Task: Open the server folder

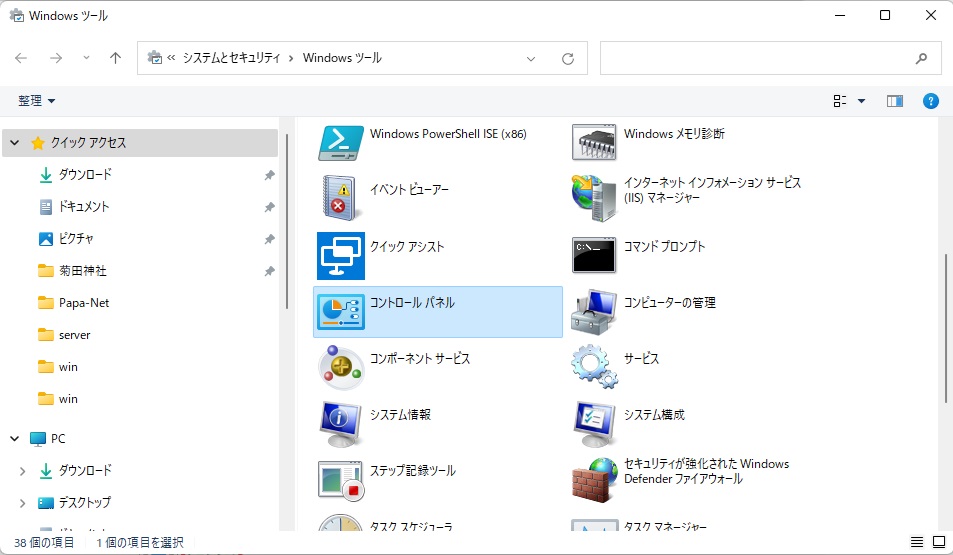Action: (75, 335)
